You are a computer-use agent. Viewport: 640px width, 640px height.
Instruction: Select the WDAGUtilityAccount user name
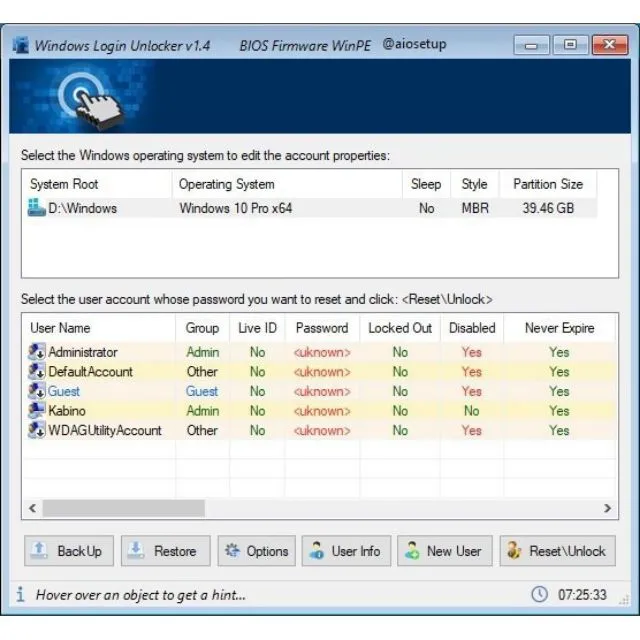(105, 430)
